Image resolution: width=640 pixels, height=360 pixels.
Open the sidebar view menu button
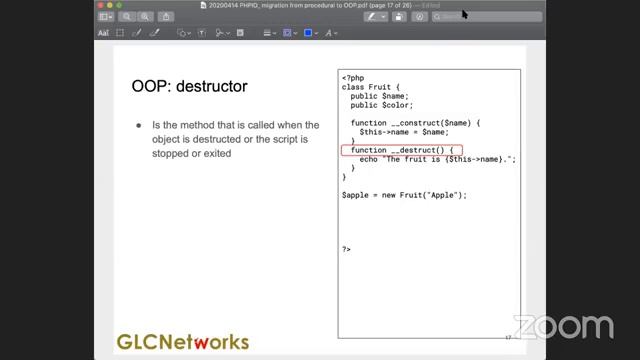[106, 17]
